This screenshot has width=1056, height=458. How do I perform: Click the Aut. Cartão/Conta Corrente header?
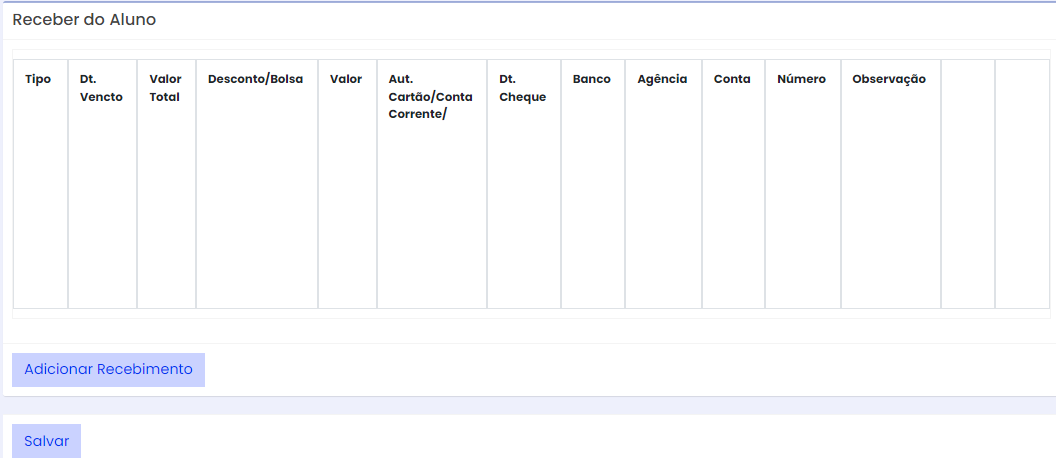tap(430, 97)
